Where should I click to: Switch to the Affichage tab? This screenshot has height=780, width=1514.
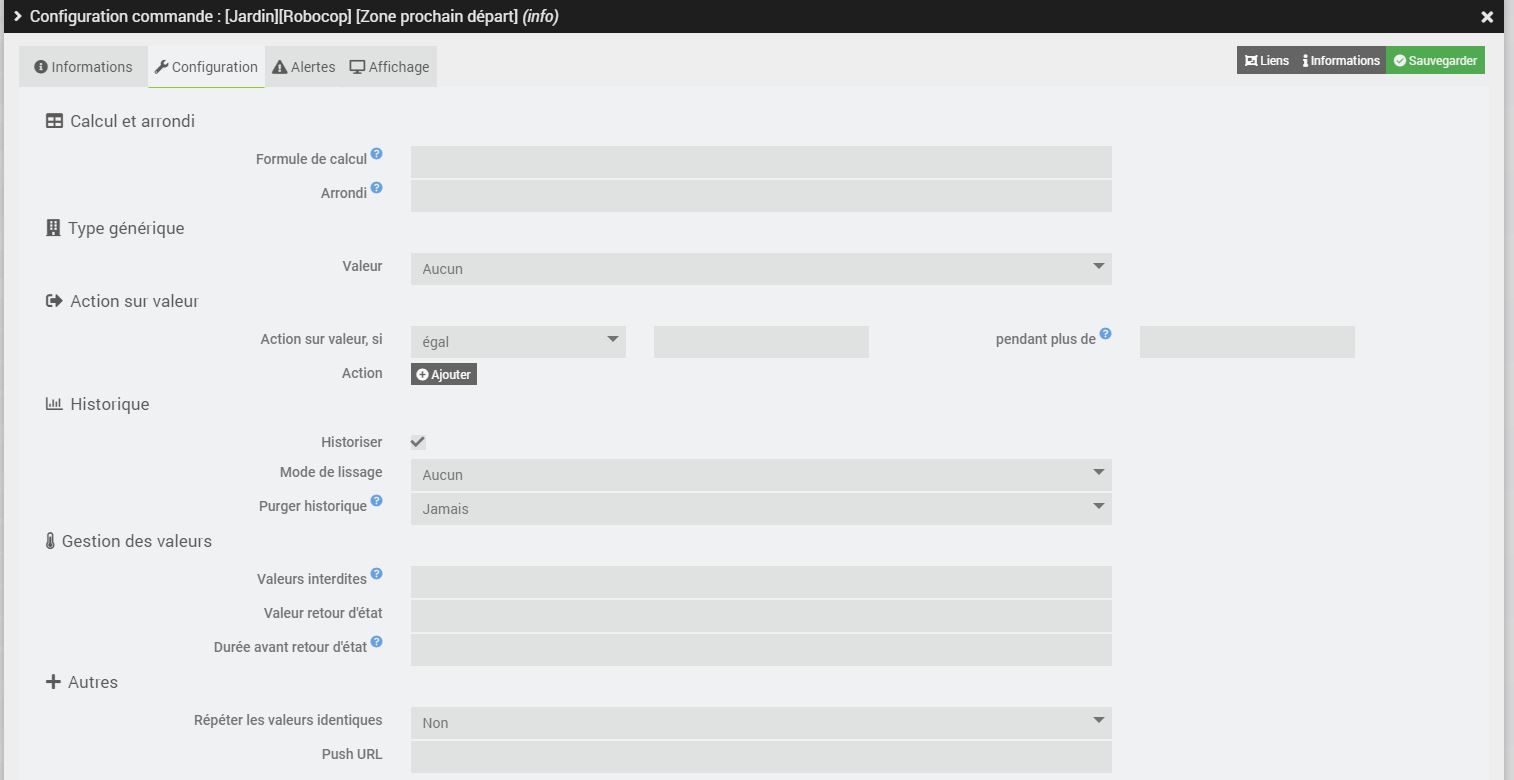coord(389,67)
